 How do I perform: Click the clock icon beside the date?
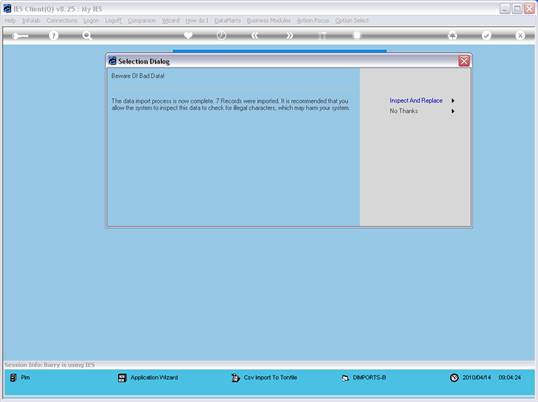454,378
